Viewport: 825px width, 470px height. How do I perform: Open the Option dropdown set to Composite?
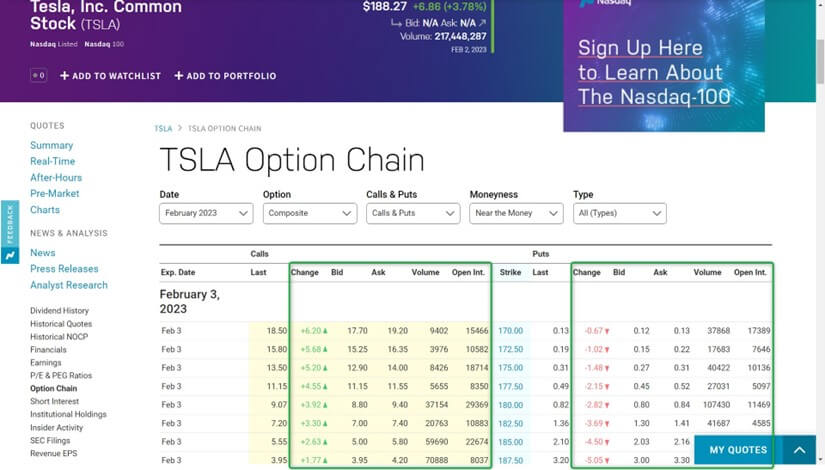point(309,213)
